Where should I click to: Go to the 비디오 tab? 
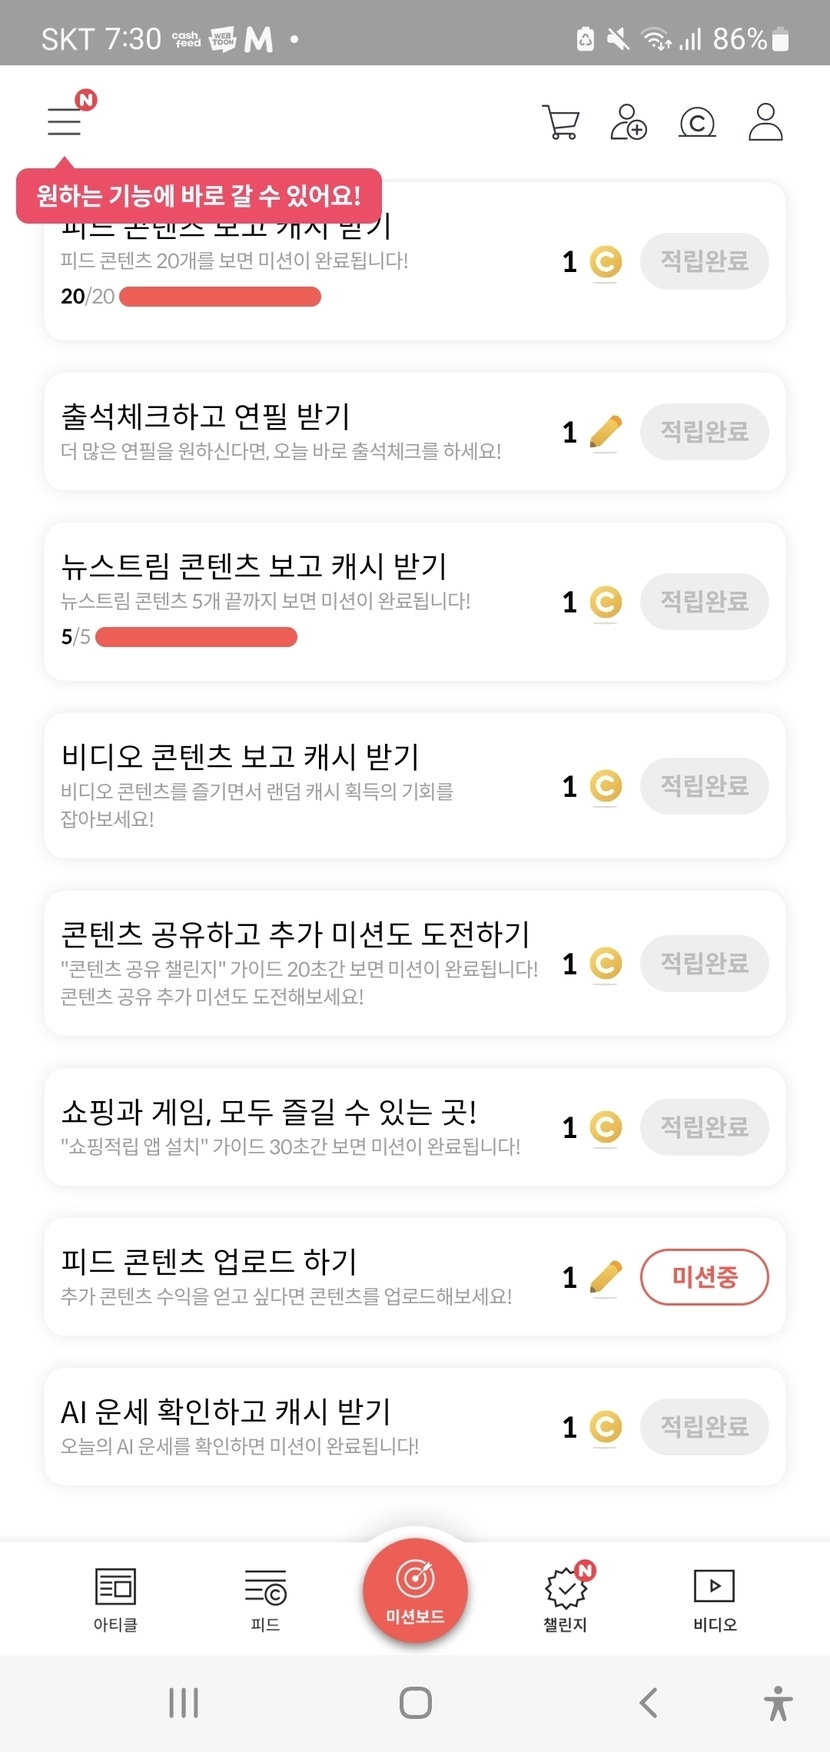tap(714, 1598)
